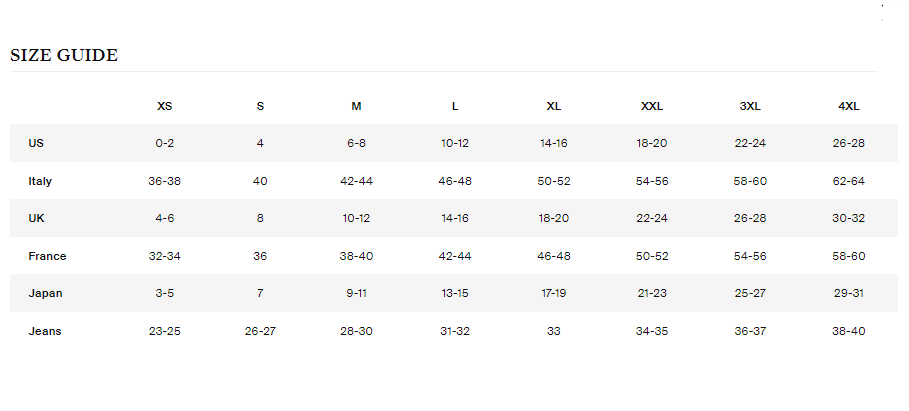Select the Italy row label
The image size is (909, 411).
coord(40,181)
